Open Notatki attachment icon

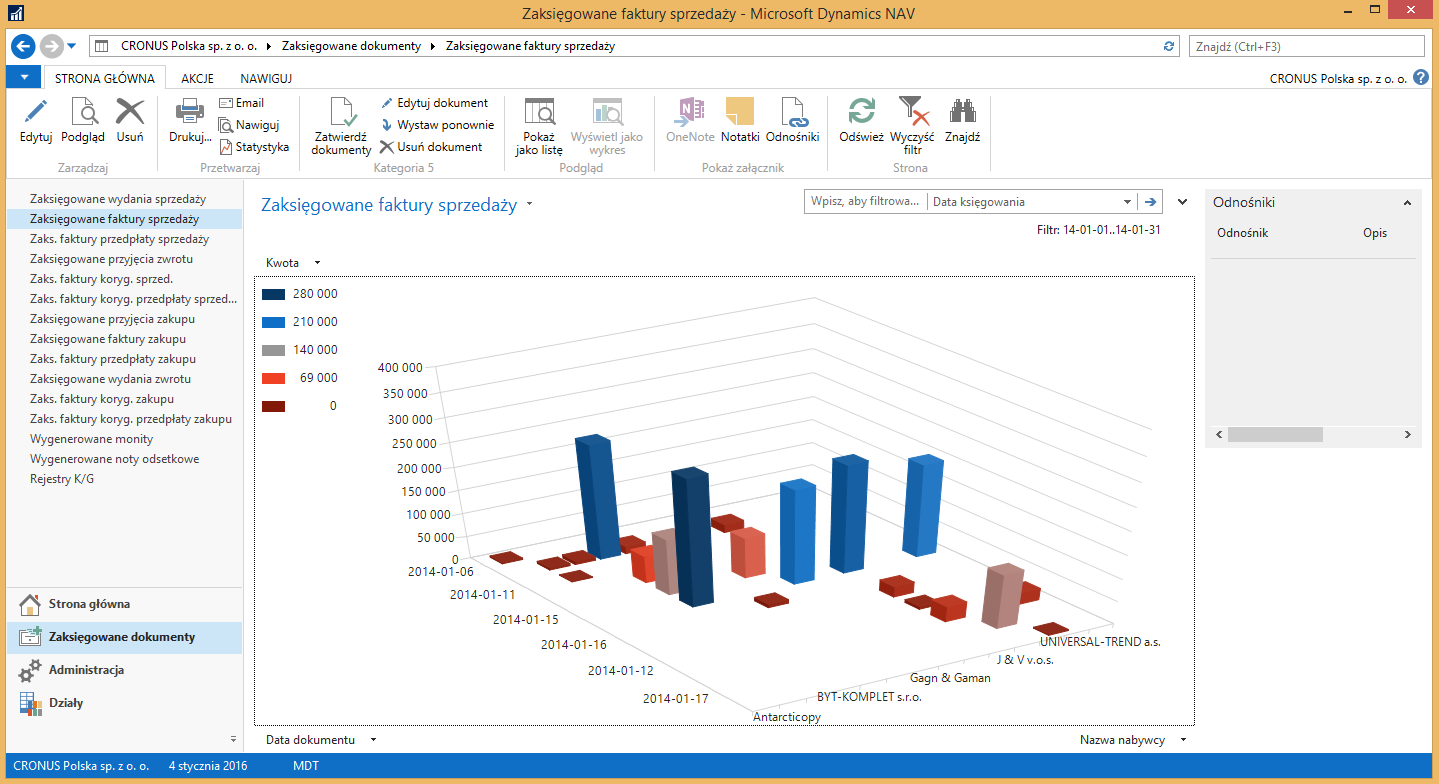740,112
